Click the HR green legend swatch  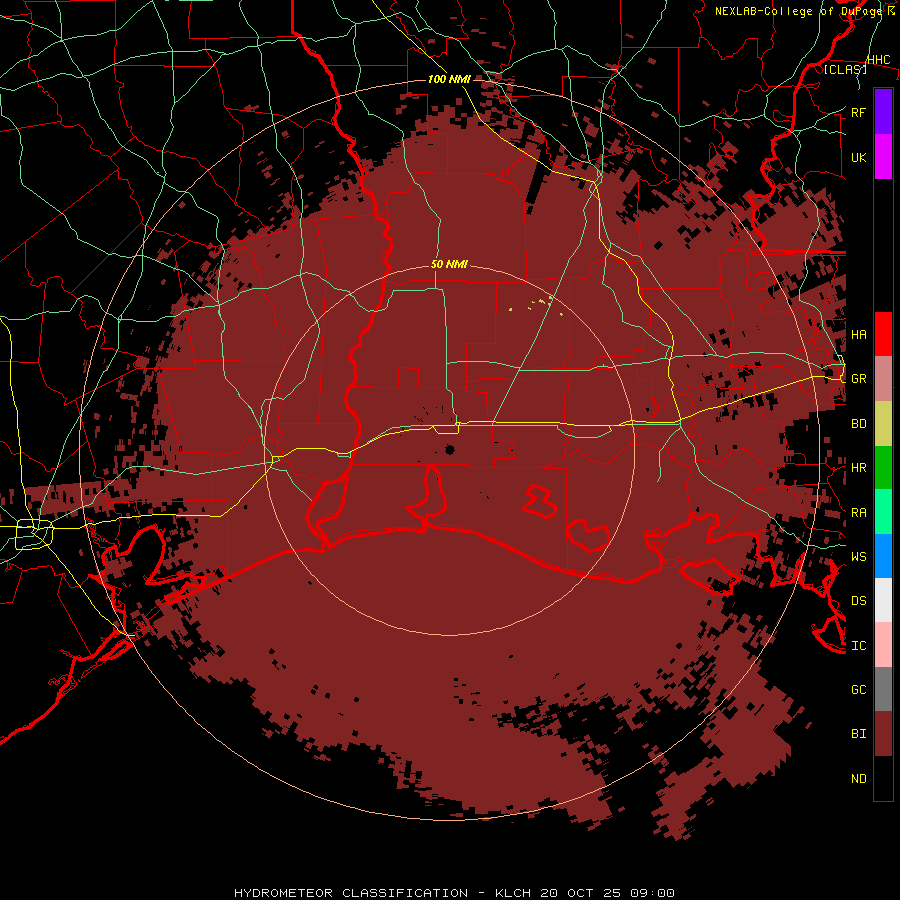(x=883, y=468)
